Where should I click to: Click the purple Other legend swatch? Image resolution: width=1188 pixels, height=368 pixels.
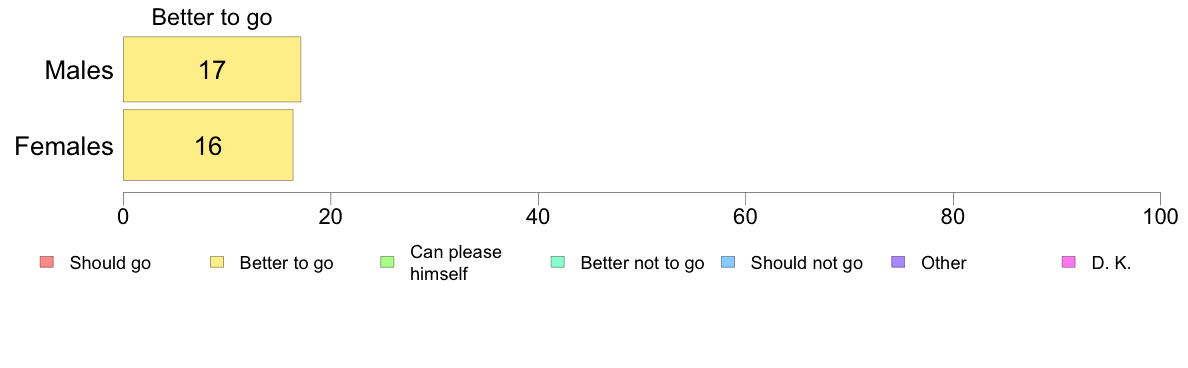899,263
